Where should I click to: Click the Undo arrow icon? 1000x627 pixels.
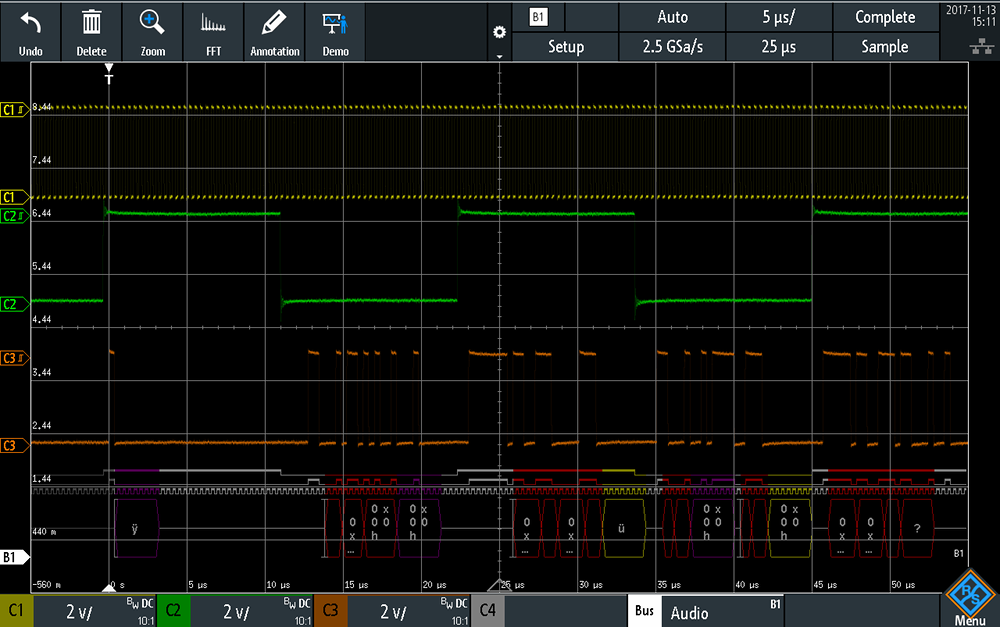tap(30, 24)
